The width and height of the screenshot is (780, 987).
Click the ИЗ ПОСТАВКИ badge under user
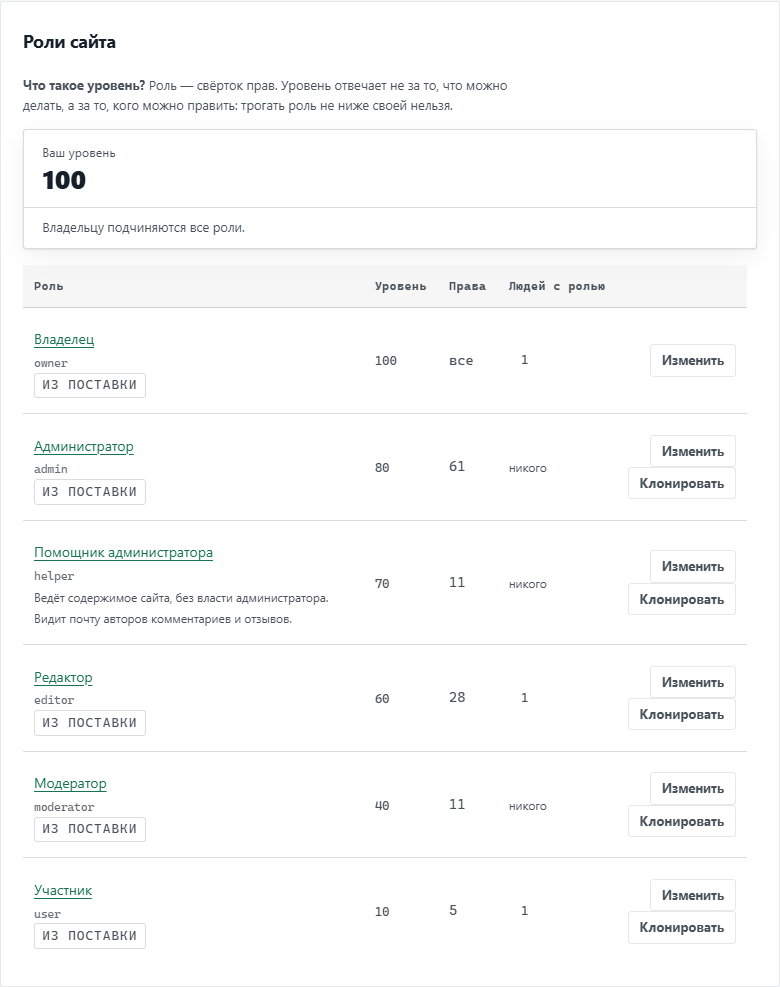point(90,936)
